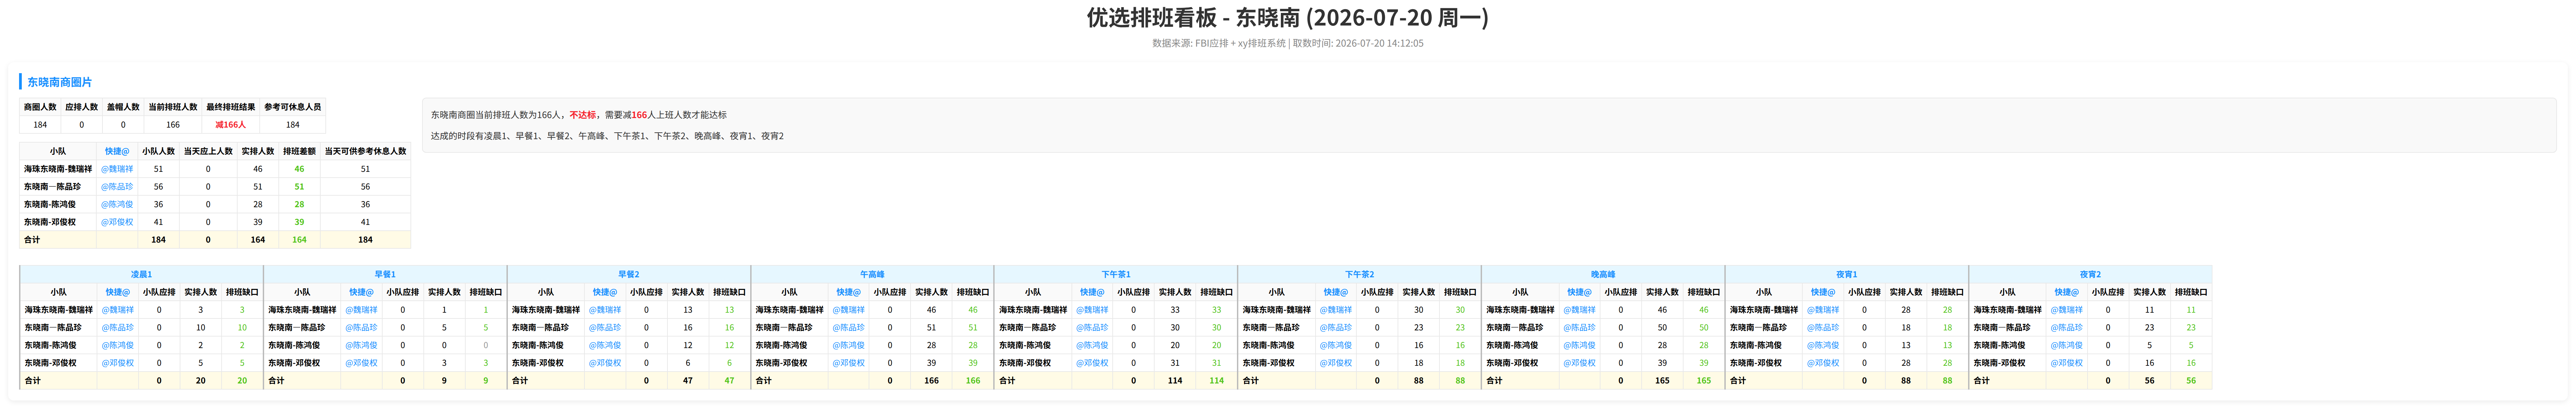Screen dimensions: 2576x410
Task: Click the 当前排班人数 column header
Action: coord(173,107)
